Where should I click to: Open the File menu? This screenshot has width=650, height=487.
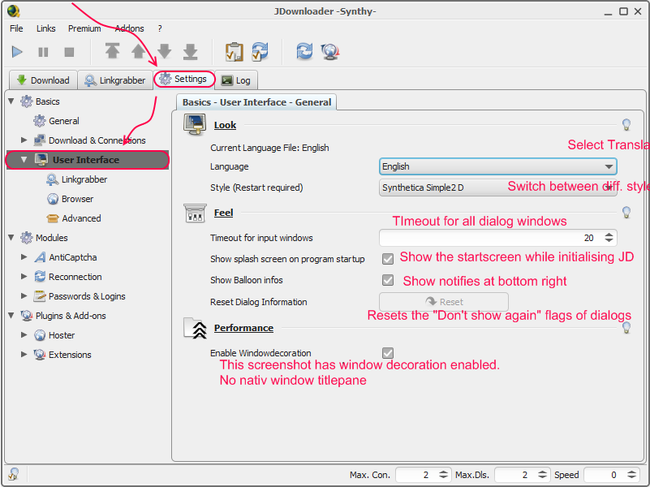[x=16, y=28]
